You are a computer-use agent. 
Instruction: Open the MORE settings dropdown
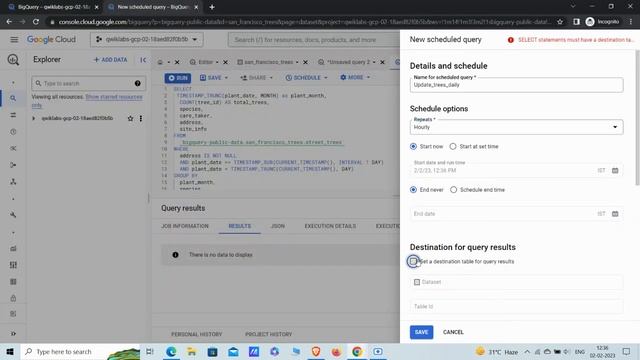point(368,78)
